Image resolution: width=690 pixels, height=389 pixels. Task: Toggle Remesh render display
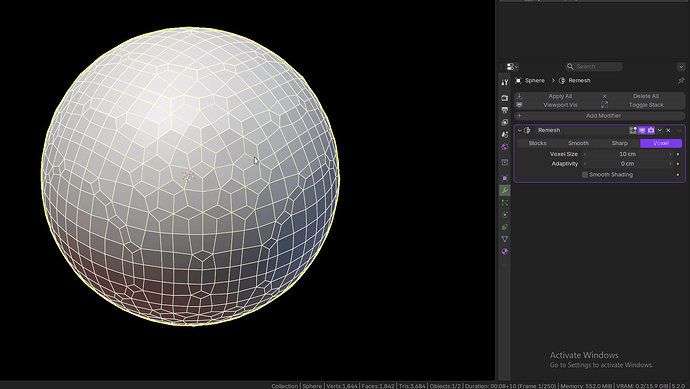[x=650, y=130]
